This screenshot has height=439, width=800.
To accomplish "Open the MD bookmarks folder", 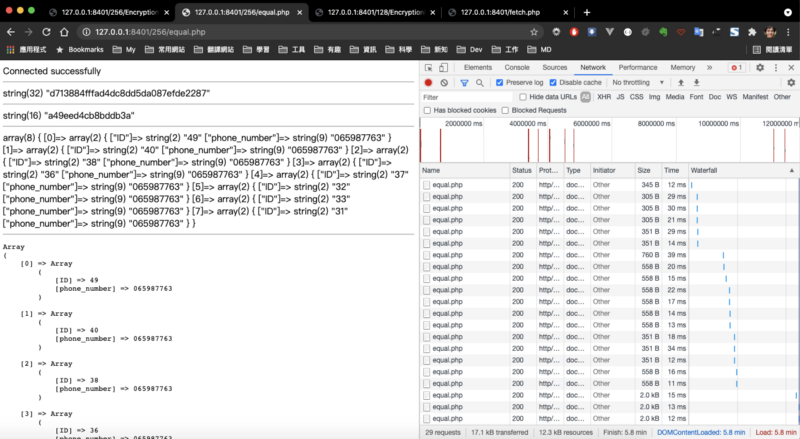I will (539, 50).
